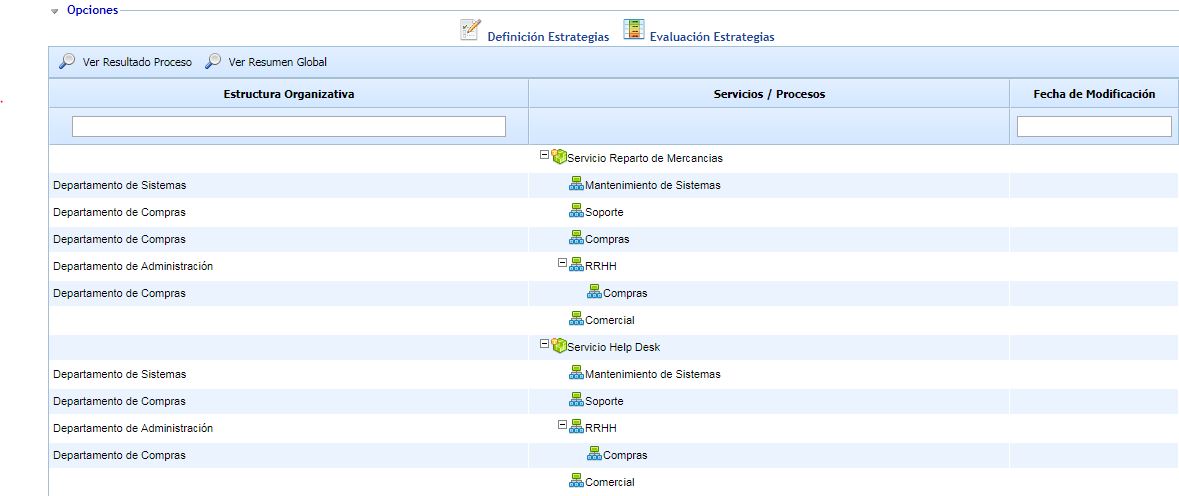
Task: Click the Comercial process icon under Servicio Help Desk
Action: (x=576, y=481)
